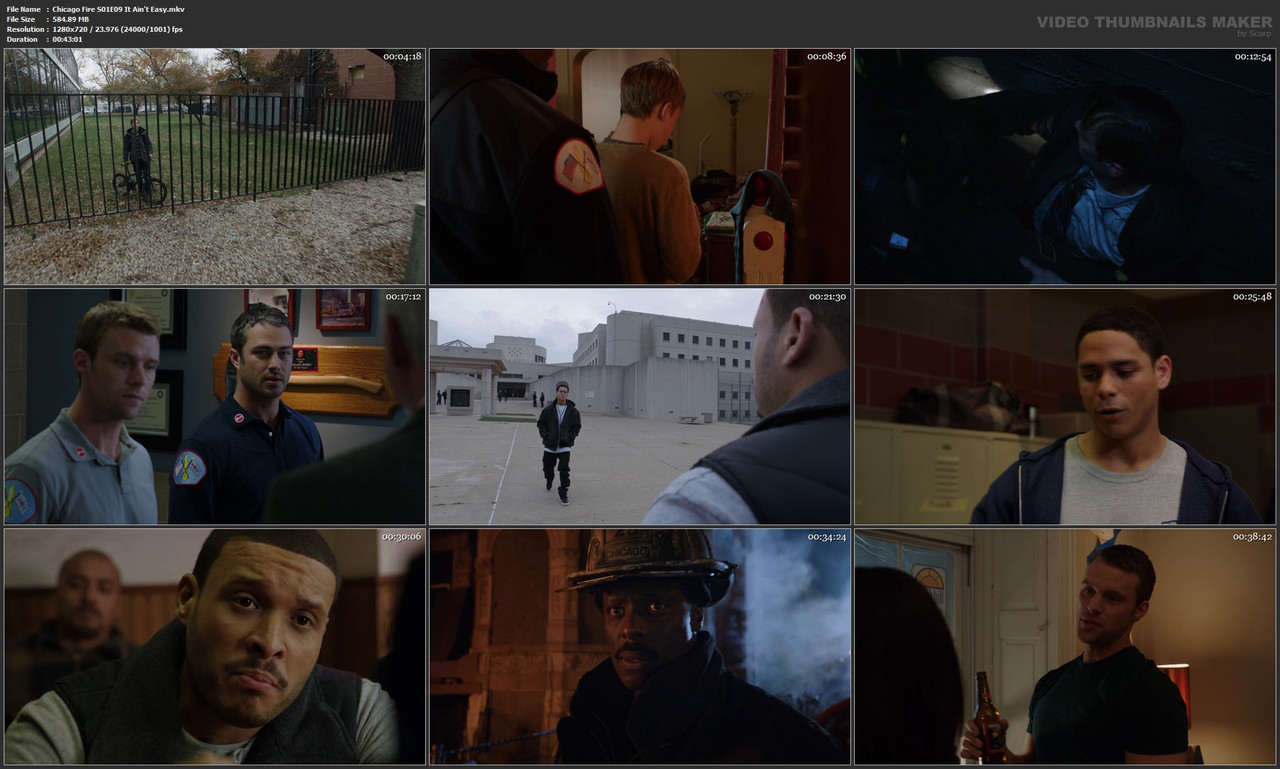Screen dimensions: 1280x769
Task: Click the 00:17:12 timestamp overlay
Action: point(401,296)
